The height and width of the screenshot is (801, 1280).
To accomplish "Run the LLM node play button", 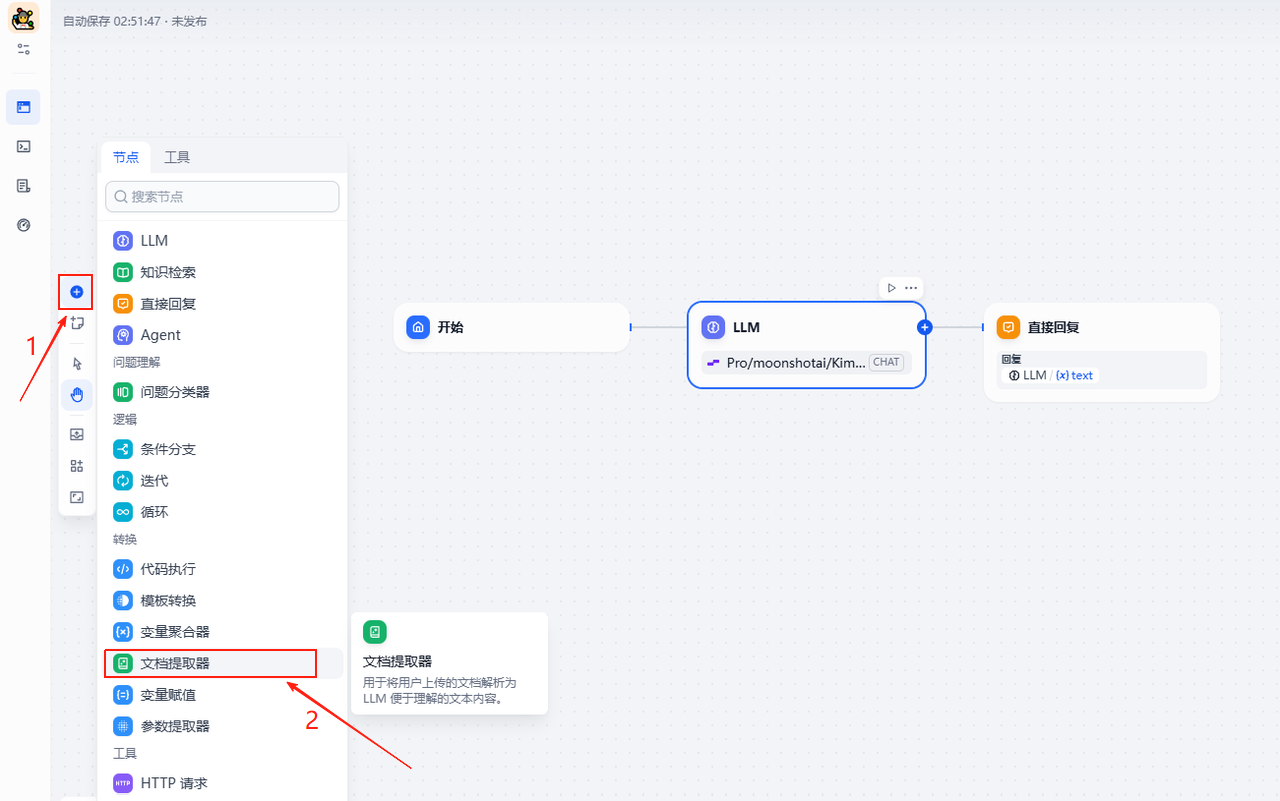I will pyautogui.click(x=891, y=288).
